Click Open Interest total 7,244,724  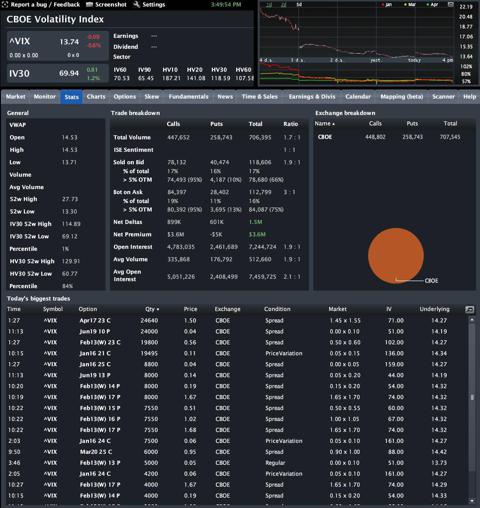263,247
